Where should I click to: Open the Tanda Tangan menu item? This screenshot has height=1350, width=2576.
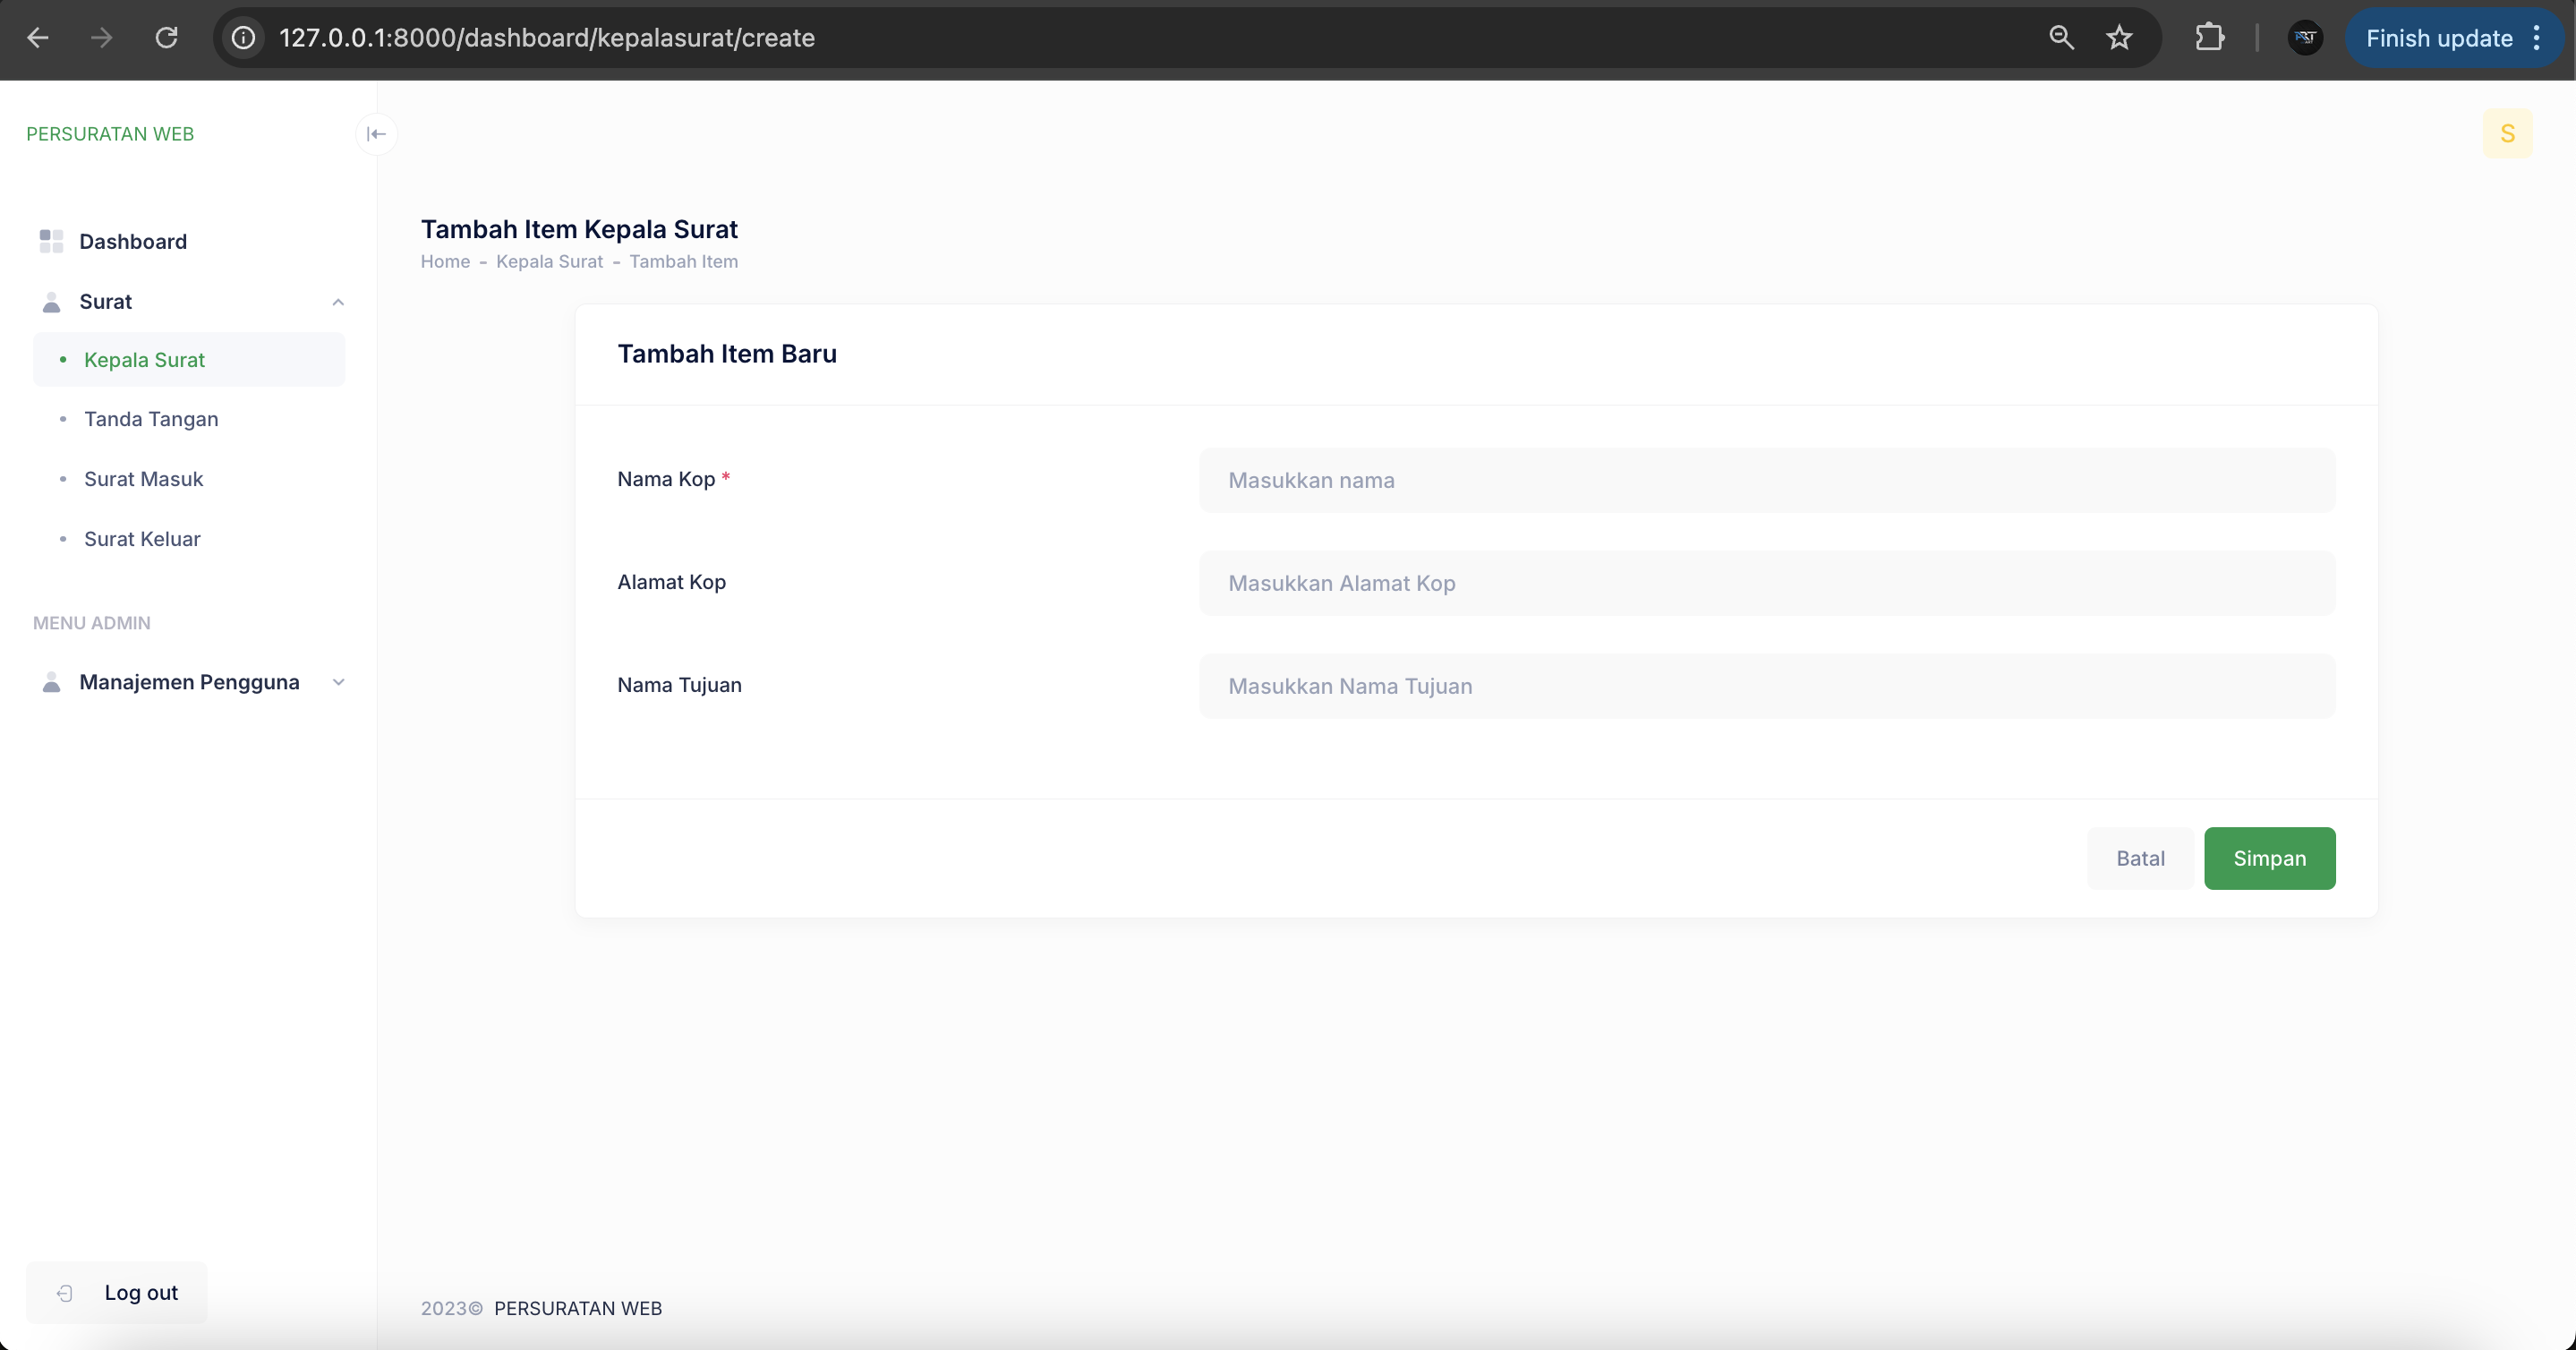coord(151,419)
